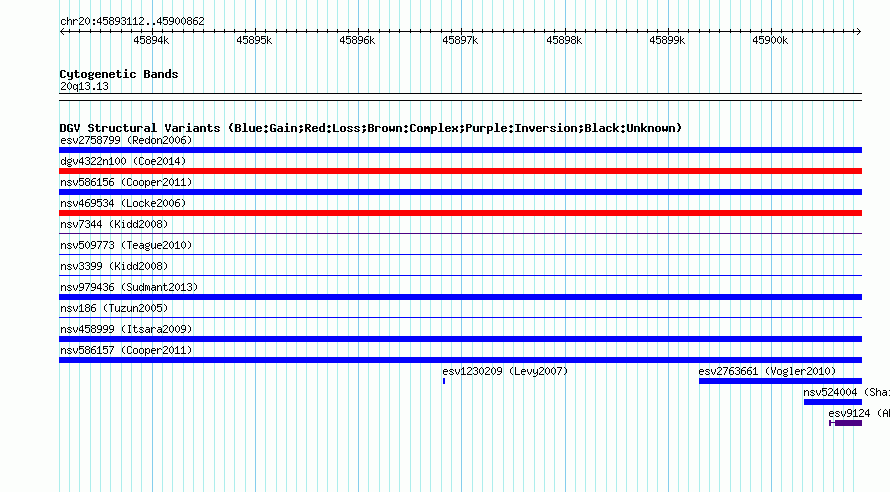This screenshot has width=890, height=492.
Task: Open nsv586157 (Cooper2011) label
Action: pos(126,350)
